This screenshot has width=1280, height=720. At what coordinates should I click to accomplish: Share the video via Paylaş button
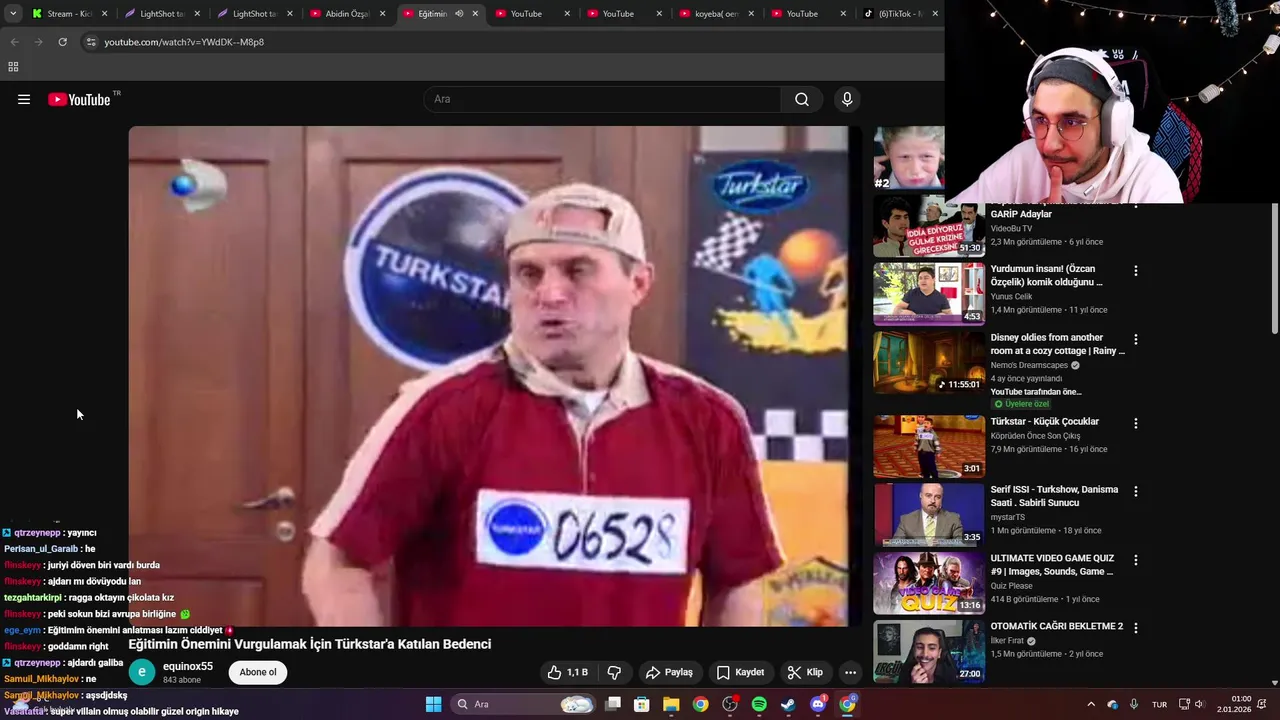tap(669, 672)
